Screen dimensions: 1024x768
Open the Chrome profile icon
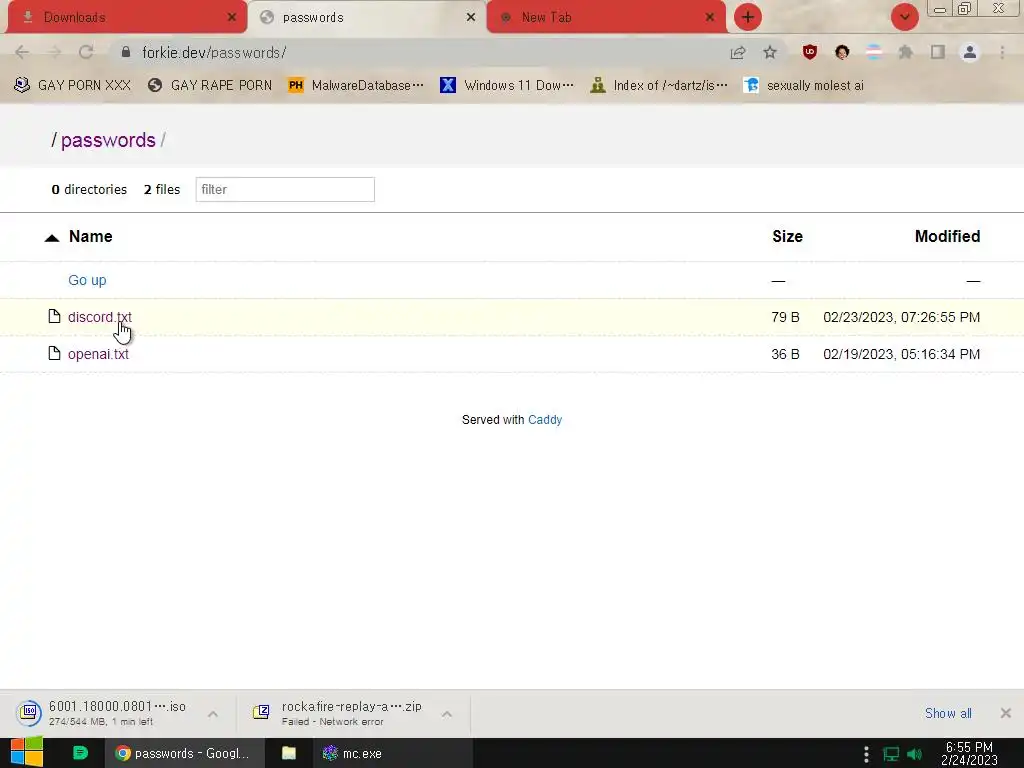970,52
